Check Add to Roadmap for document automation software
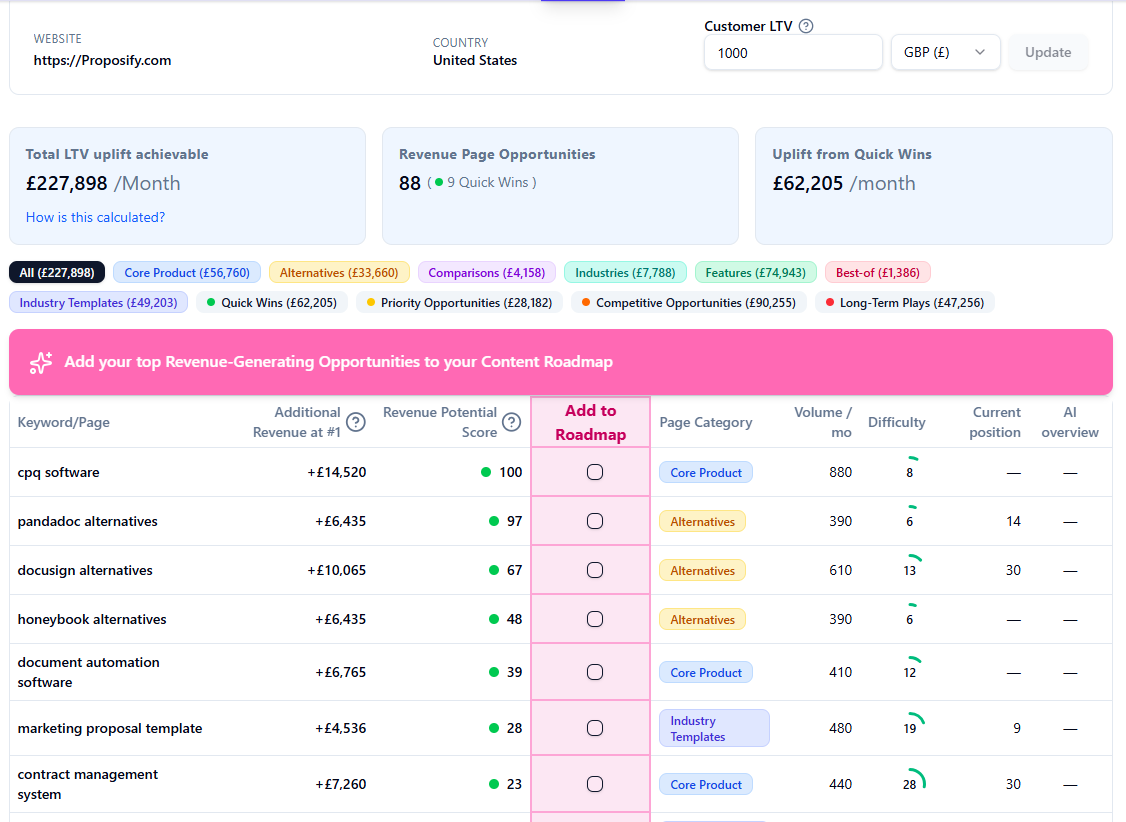The width and height of the screenshot is (1126, 822). tap(595, 672)
